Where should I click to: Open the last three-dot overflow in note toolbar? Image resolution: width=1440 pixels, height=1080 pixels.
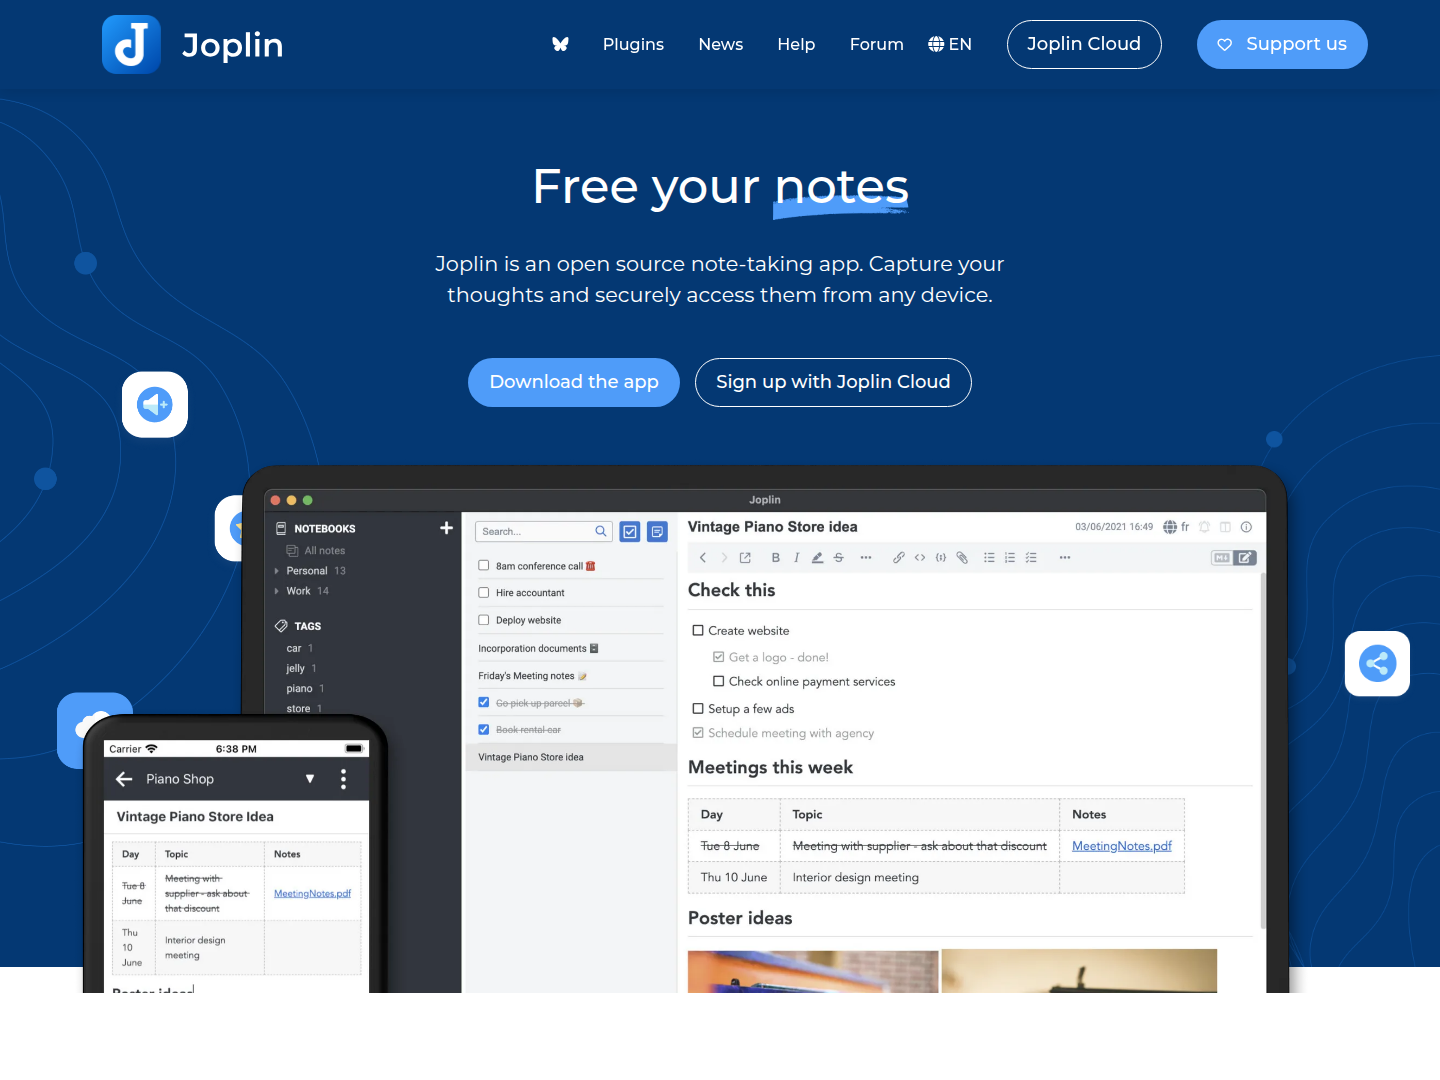tap(1065, 558)
